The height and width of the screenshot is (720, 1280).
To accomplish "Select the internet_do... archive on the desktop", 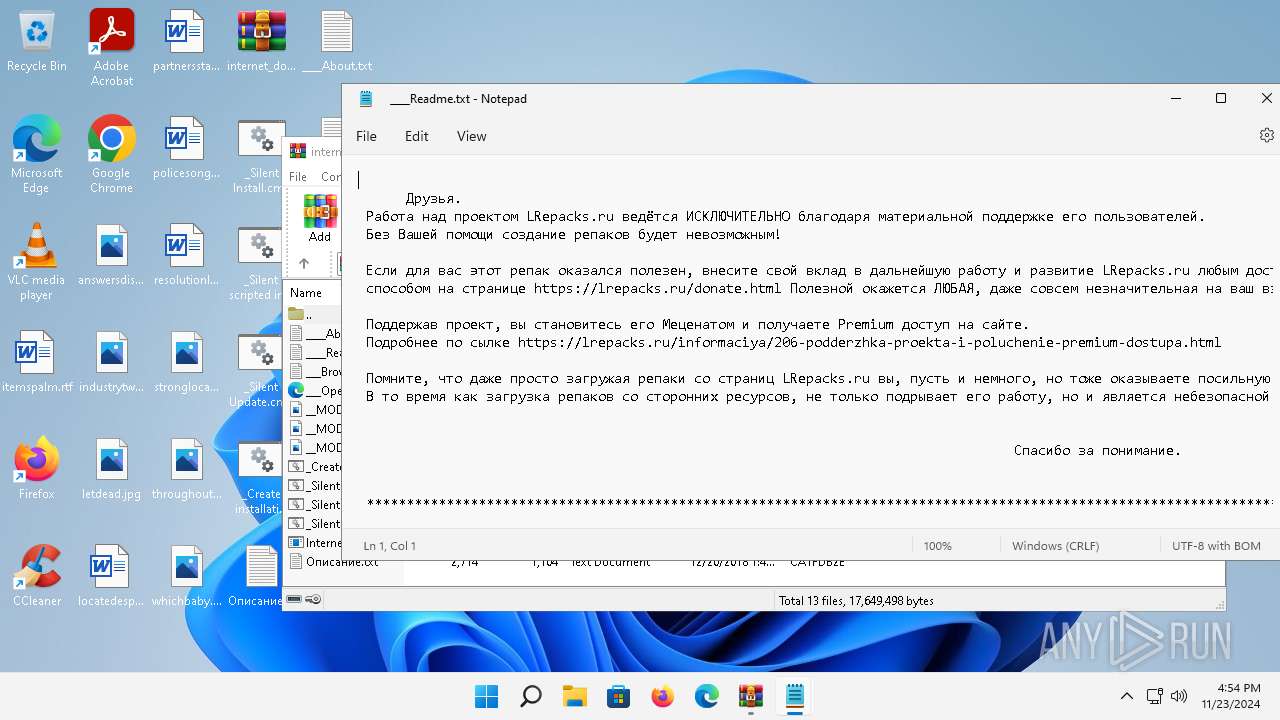I will [261, 41].
